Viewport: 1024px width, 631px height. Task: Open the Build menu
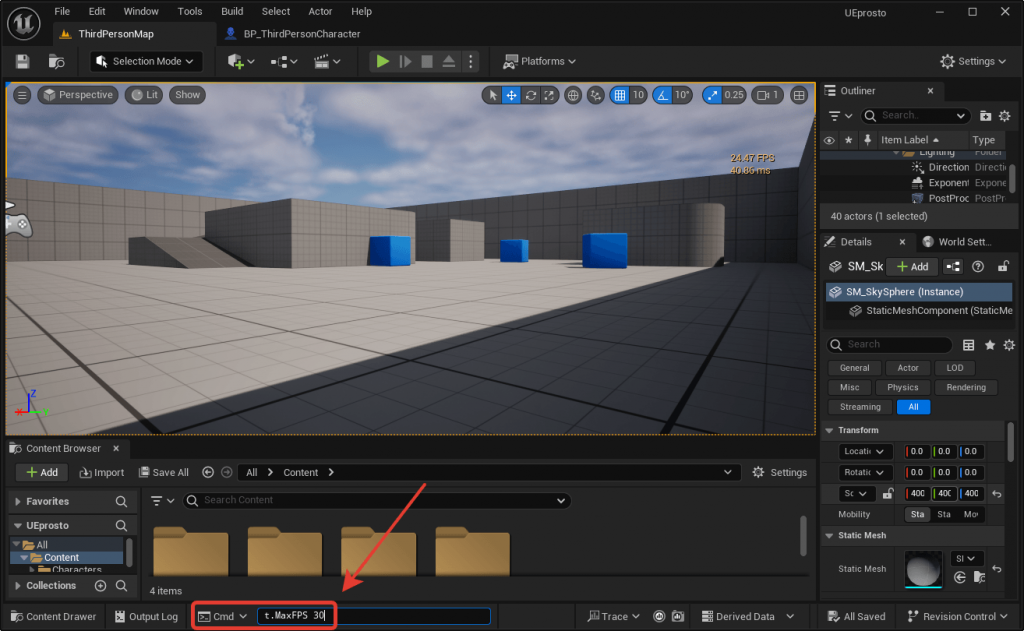click(x=231, y=11)
